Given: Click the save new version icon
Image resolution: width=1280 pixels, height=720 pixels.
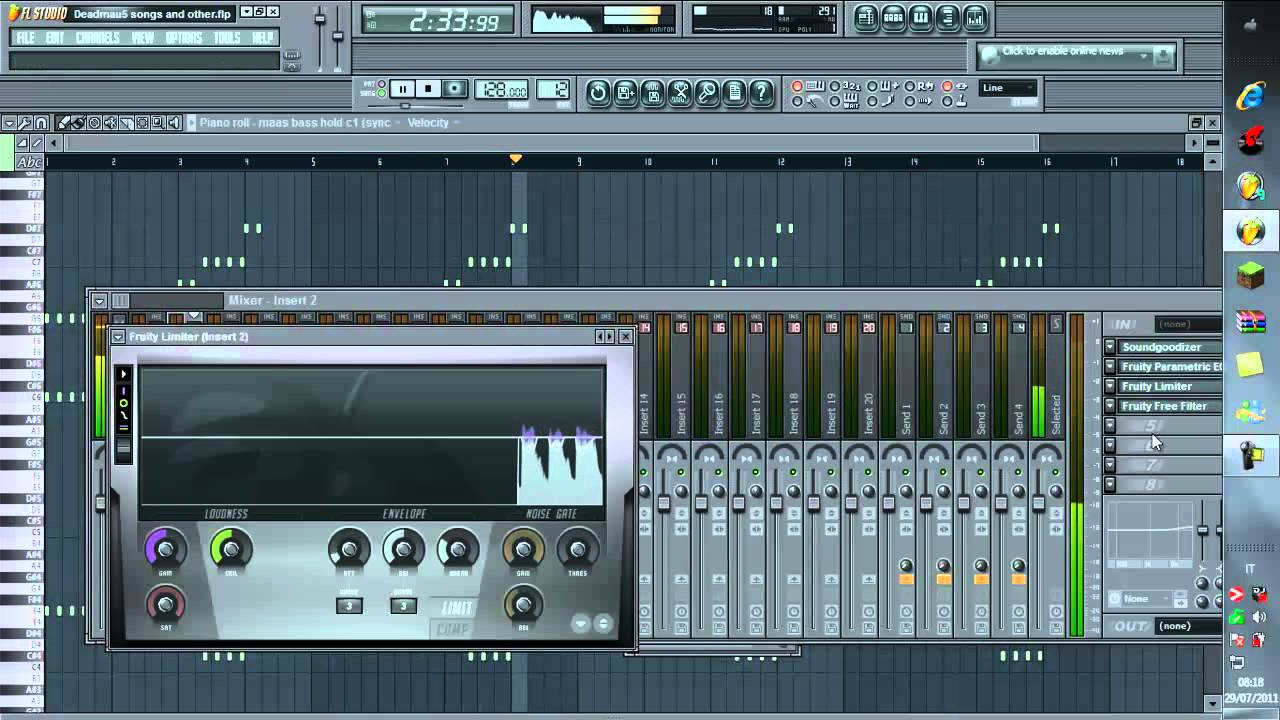Looking at the screenshot, I should pyautogui.click(x=625, y=93).
